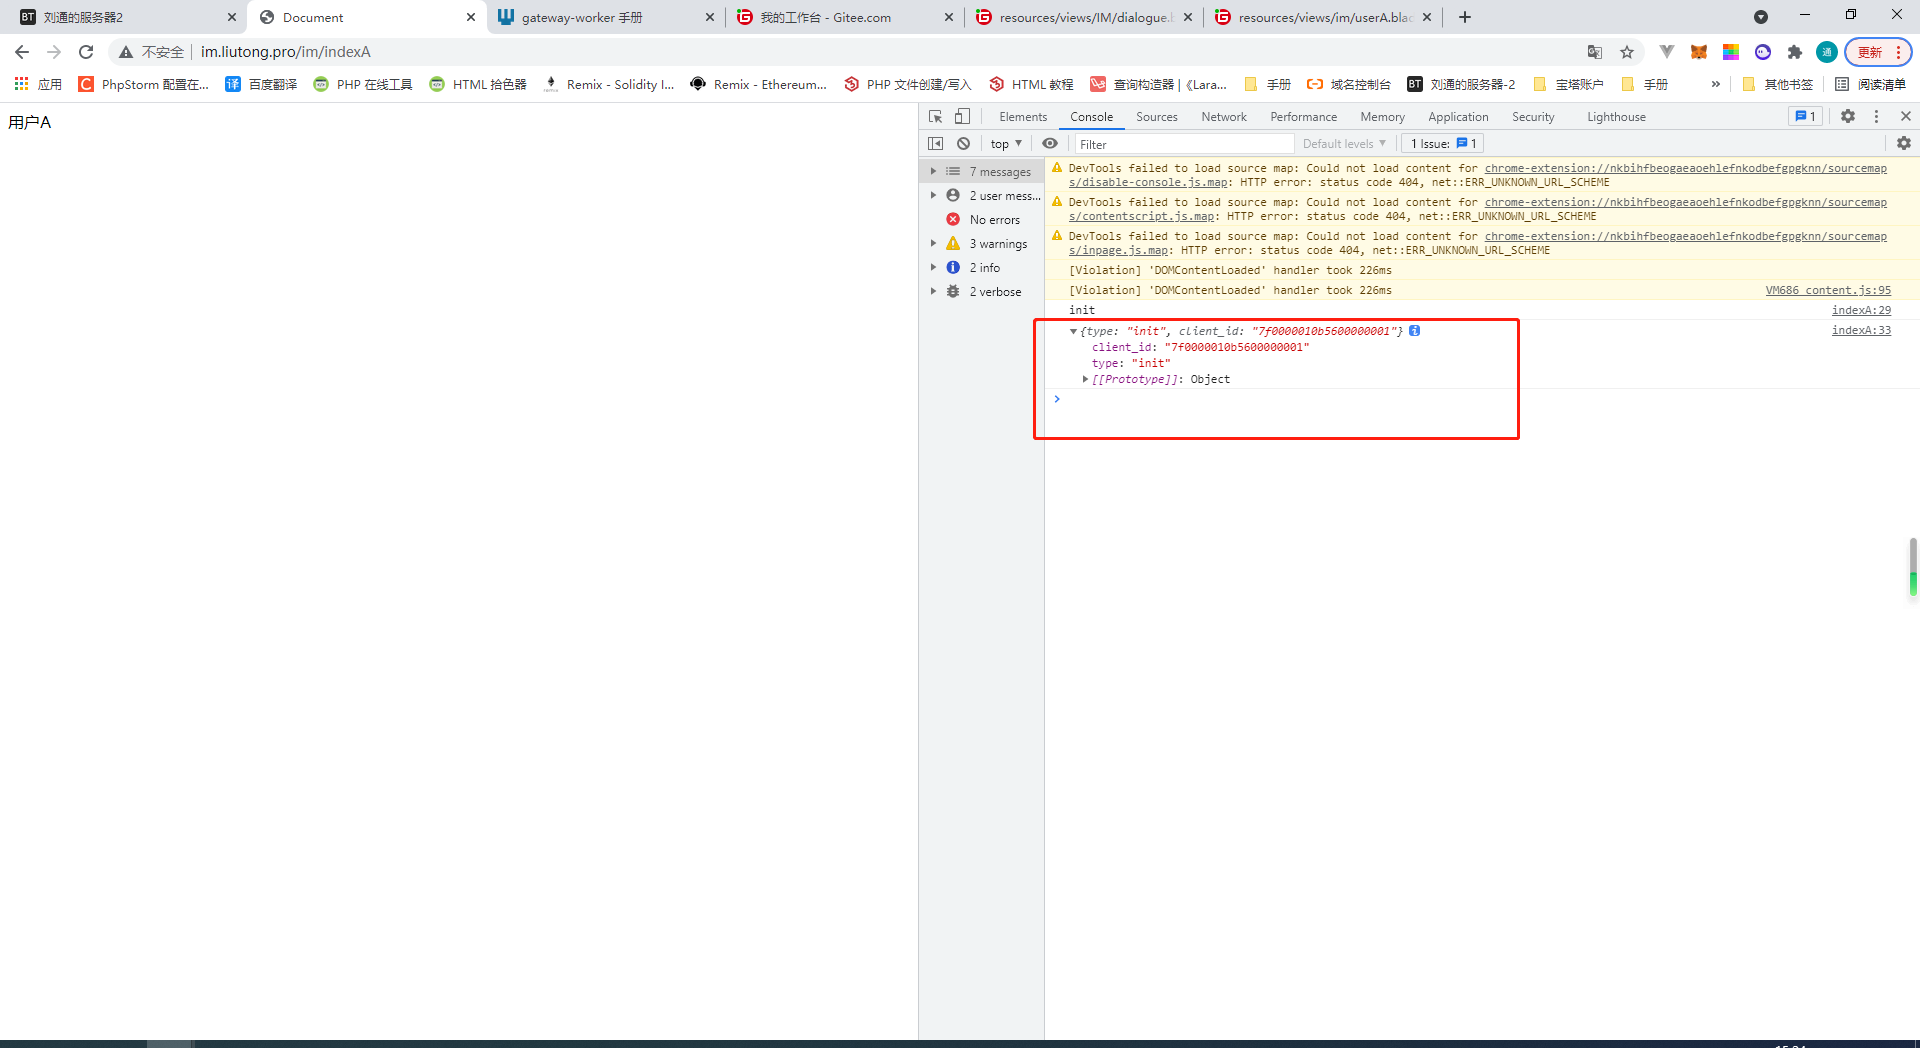Open the Application tab
The height and width of the screenshot is (1048, 1920).
[x=1458, y=117]
